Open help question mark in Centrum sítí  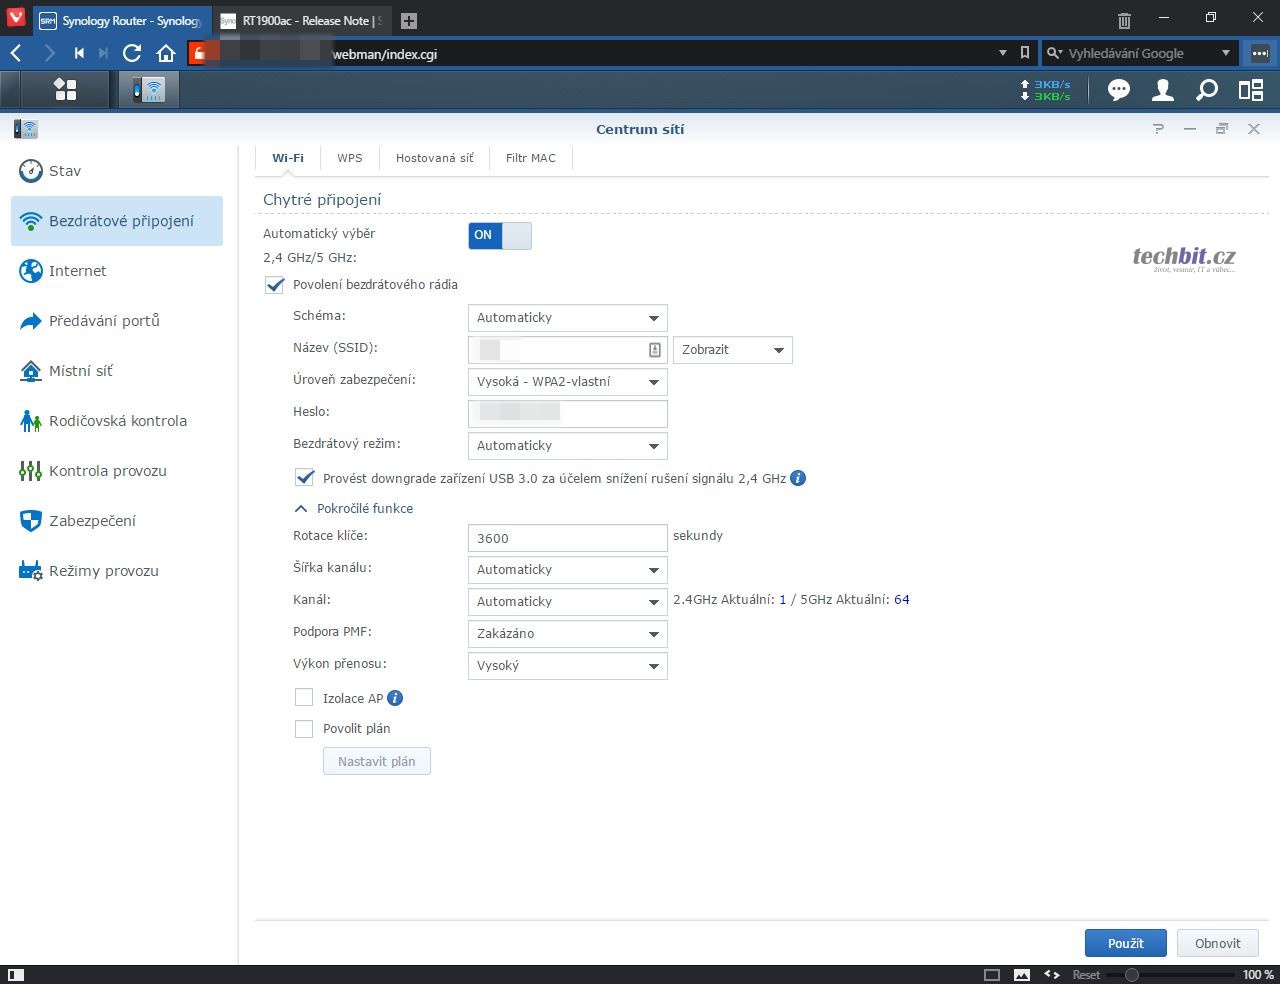click(x=1158, y=129)
